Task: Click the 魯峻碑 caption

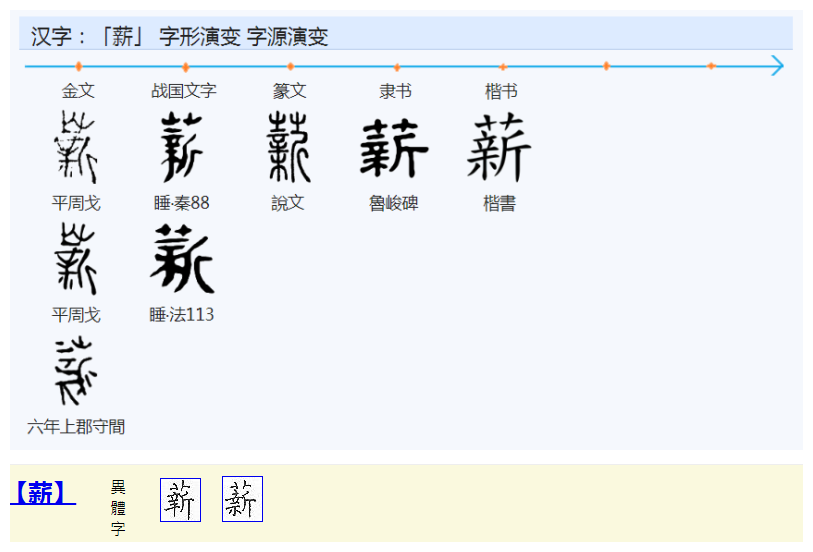Action: (394, 203)
